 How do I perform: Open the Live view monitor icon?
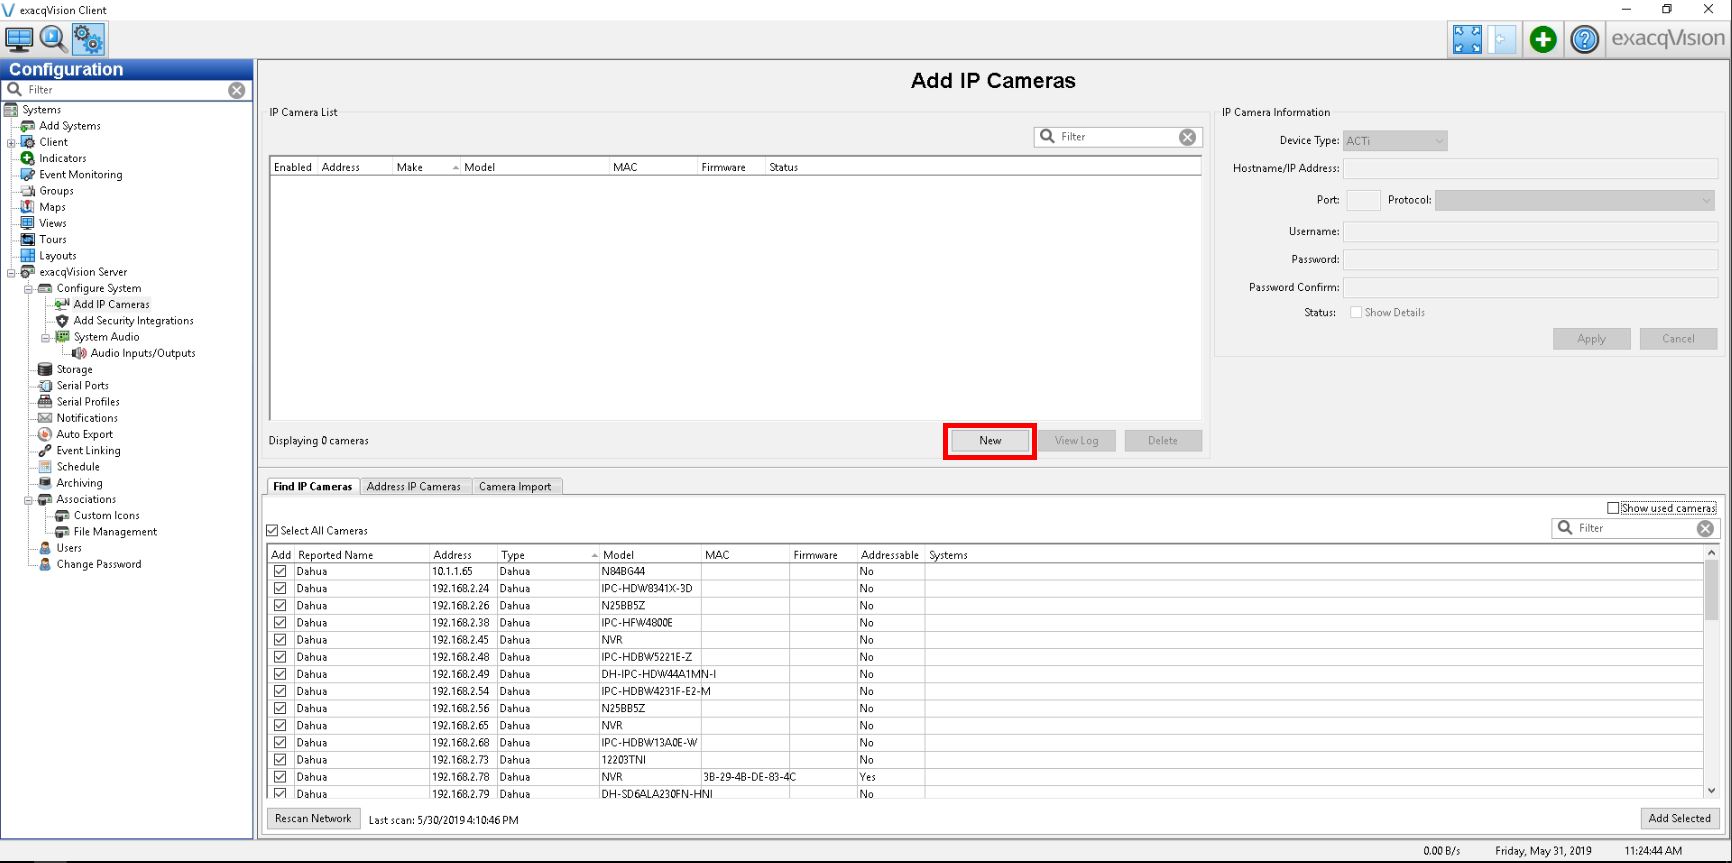coord(19,39)
